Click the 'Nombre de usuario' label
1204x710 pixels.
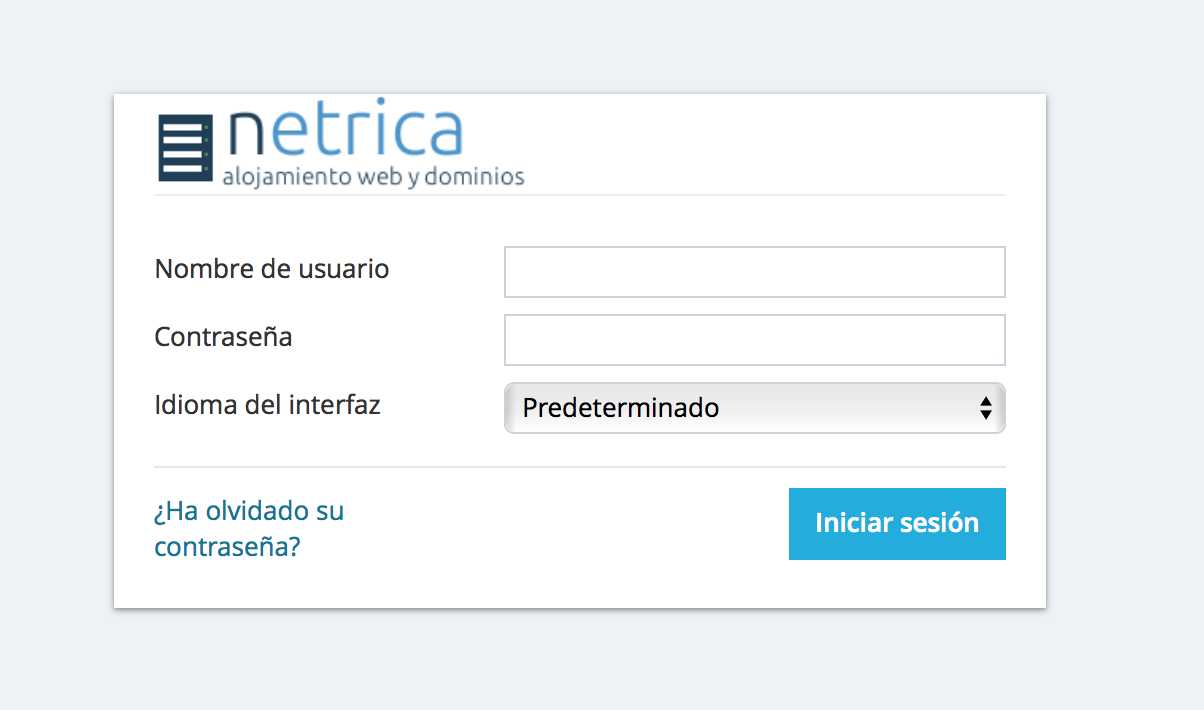pyautogui.click(x=272, y=269)
